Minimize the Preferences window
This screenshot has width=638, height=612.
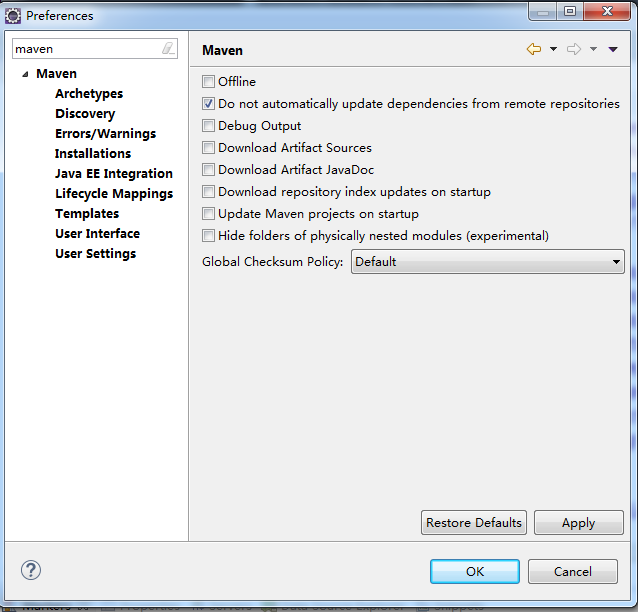(x=542, y=12)
